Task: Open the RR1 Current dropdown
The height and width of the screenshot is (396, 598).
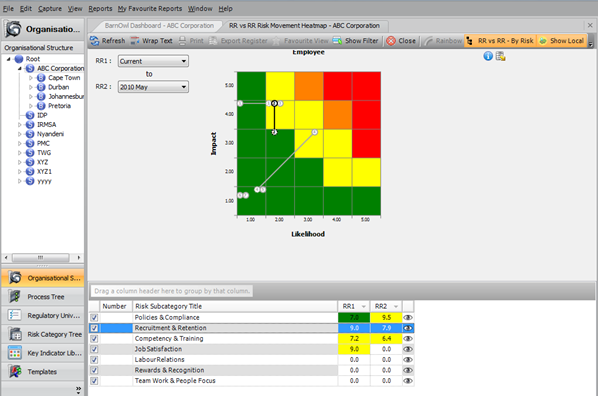Action: coord(153,61)
